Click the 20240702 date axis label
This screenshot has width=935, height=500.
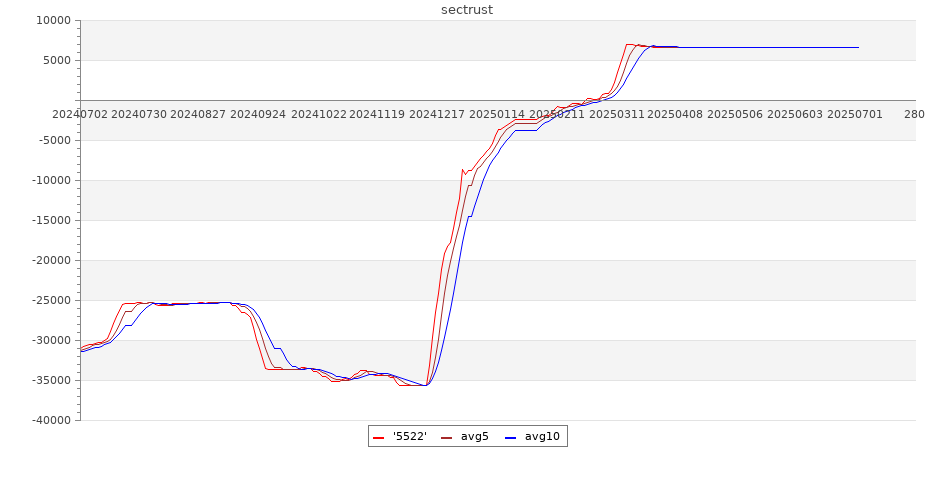(80, 114)
